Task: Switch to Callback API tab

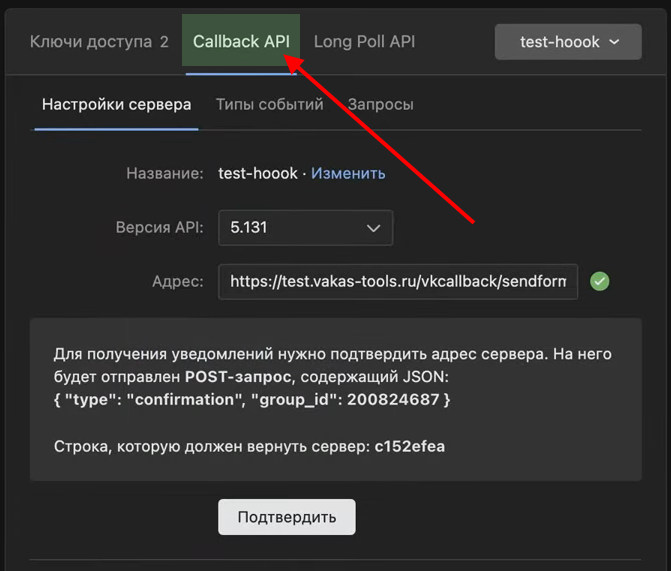Action: pyautogui.click(x=241, y=42)
